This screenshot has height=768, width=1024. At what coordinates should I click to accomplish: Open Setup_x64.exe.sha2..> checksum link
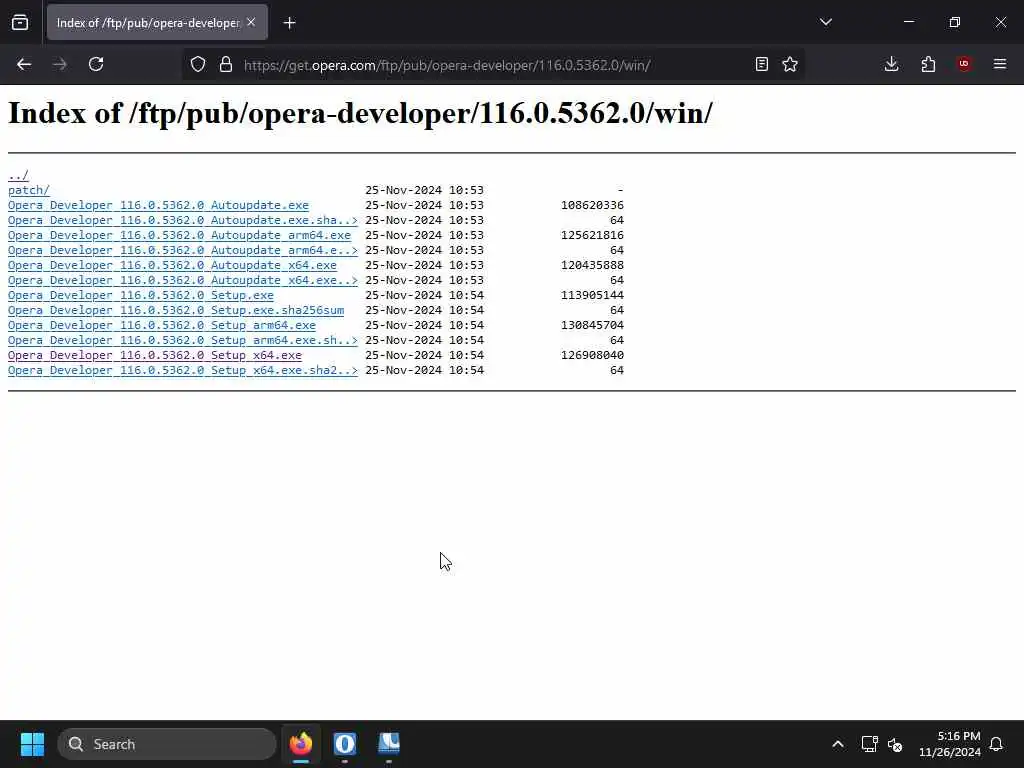[183, 370]
